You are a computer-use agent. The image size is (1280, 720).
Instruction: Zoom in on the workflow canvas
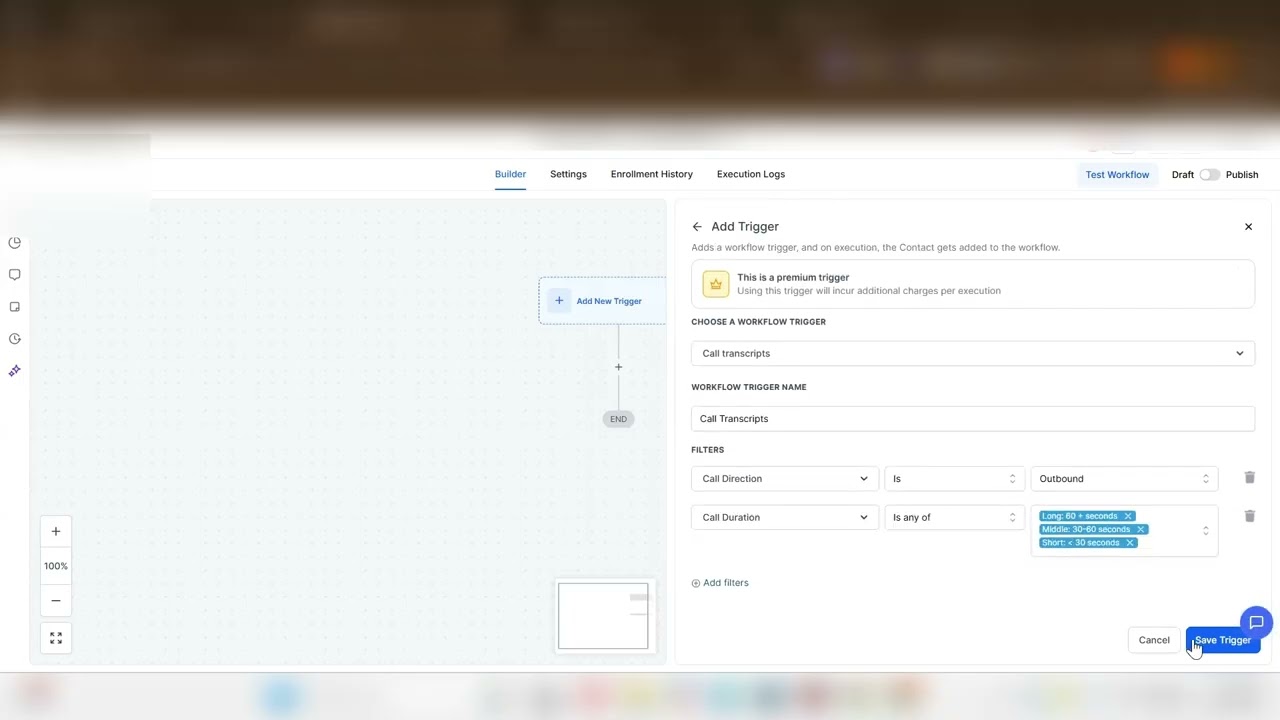tap(56, 531)
